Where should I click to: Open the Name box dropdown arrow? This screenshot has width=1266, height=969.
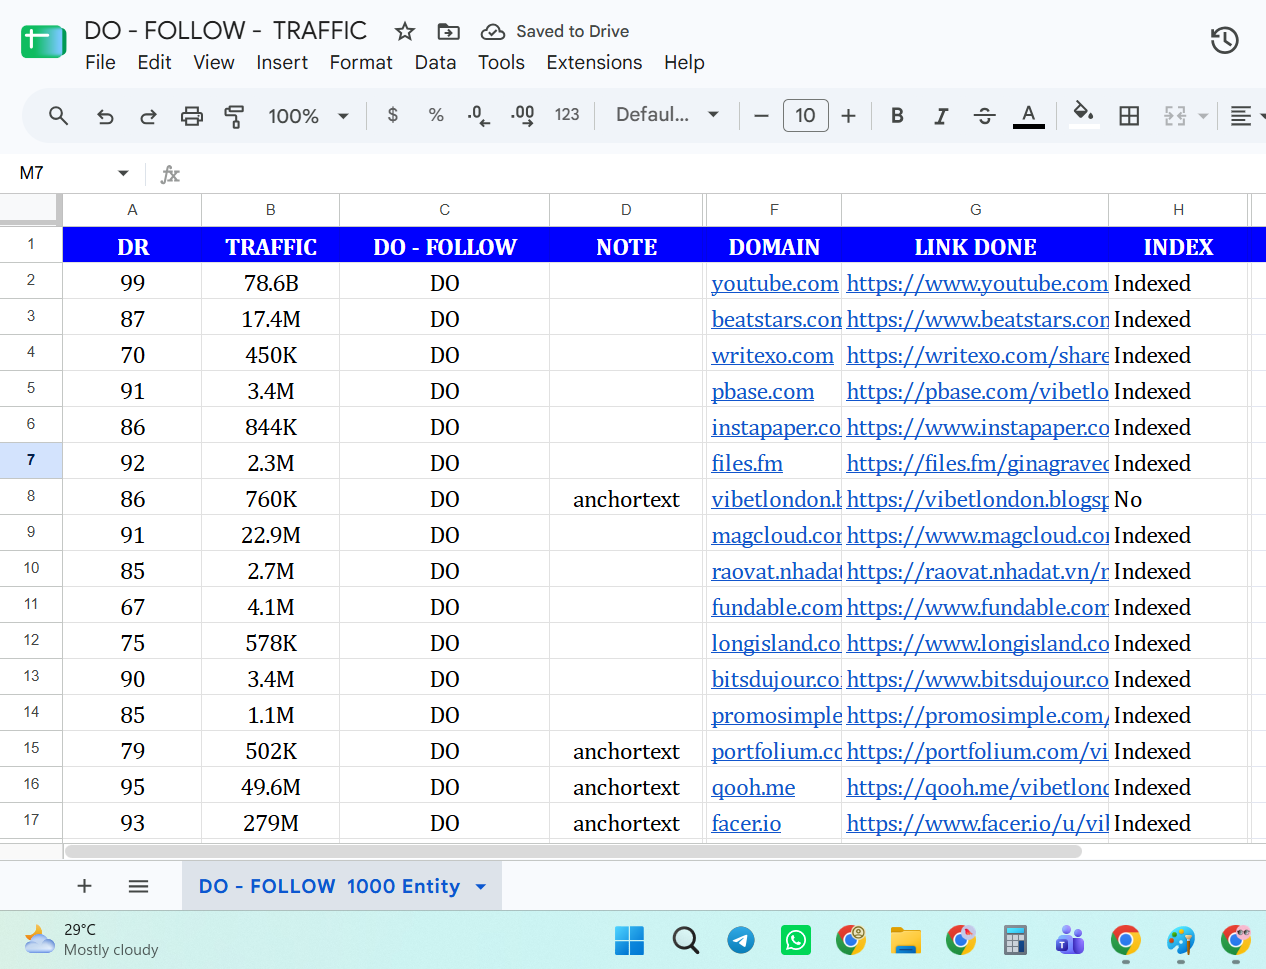tap(123, 173)
